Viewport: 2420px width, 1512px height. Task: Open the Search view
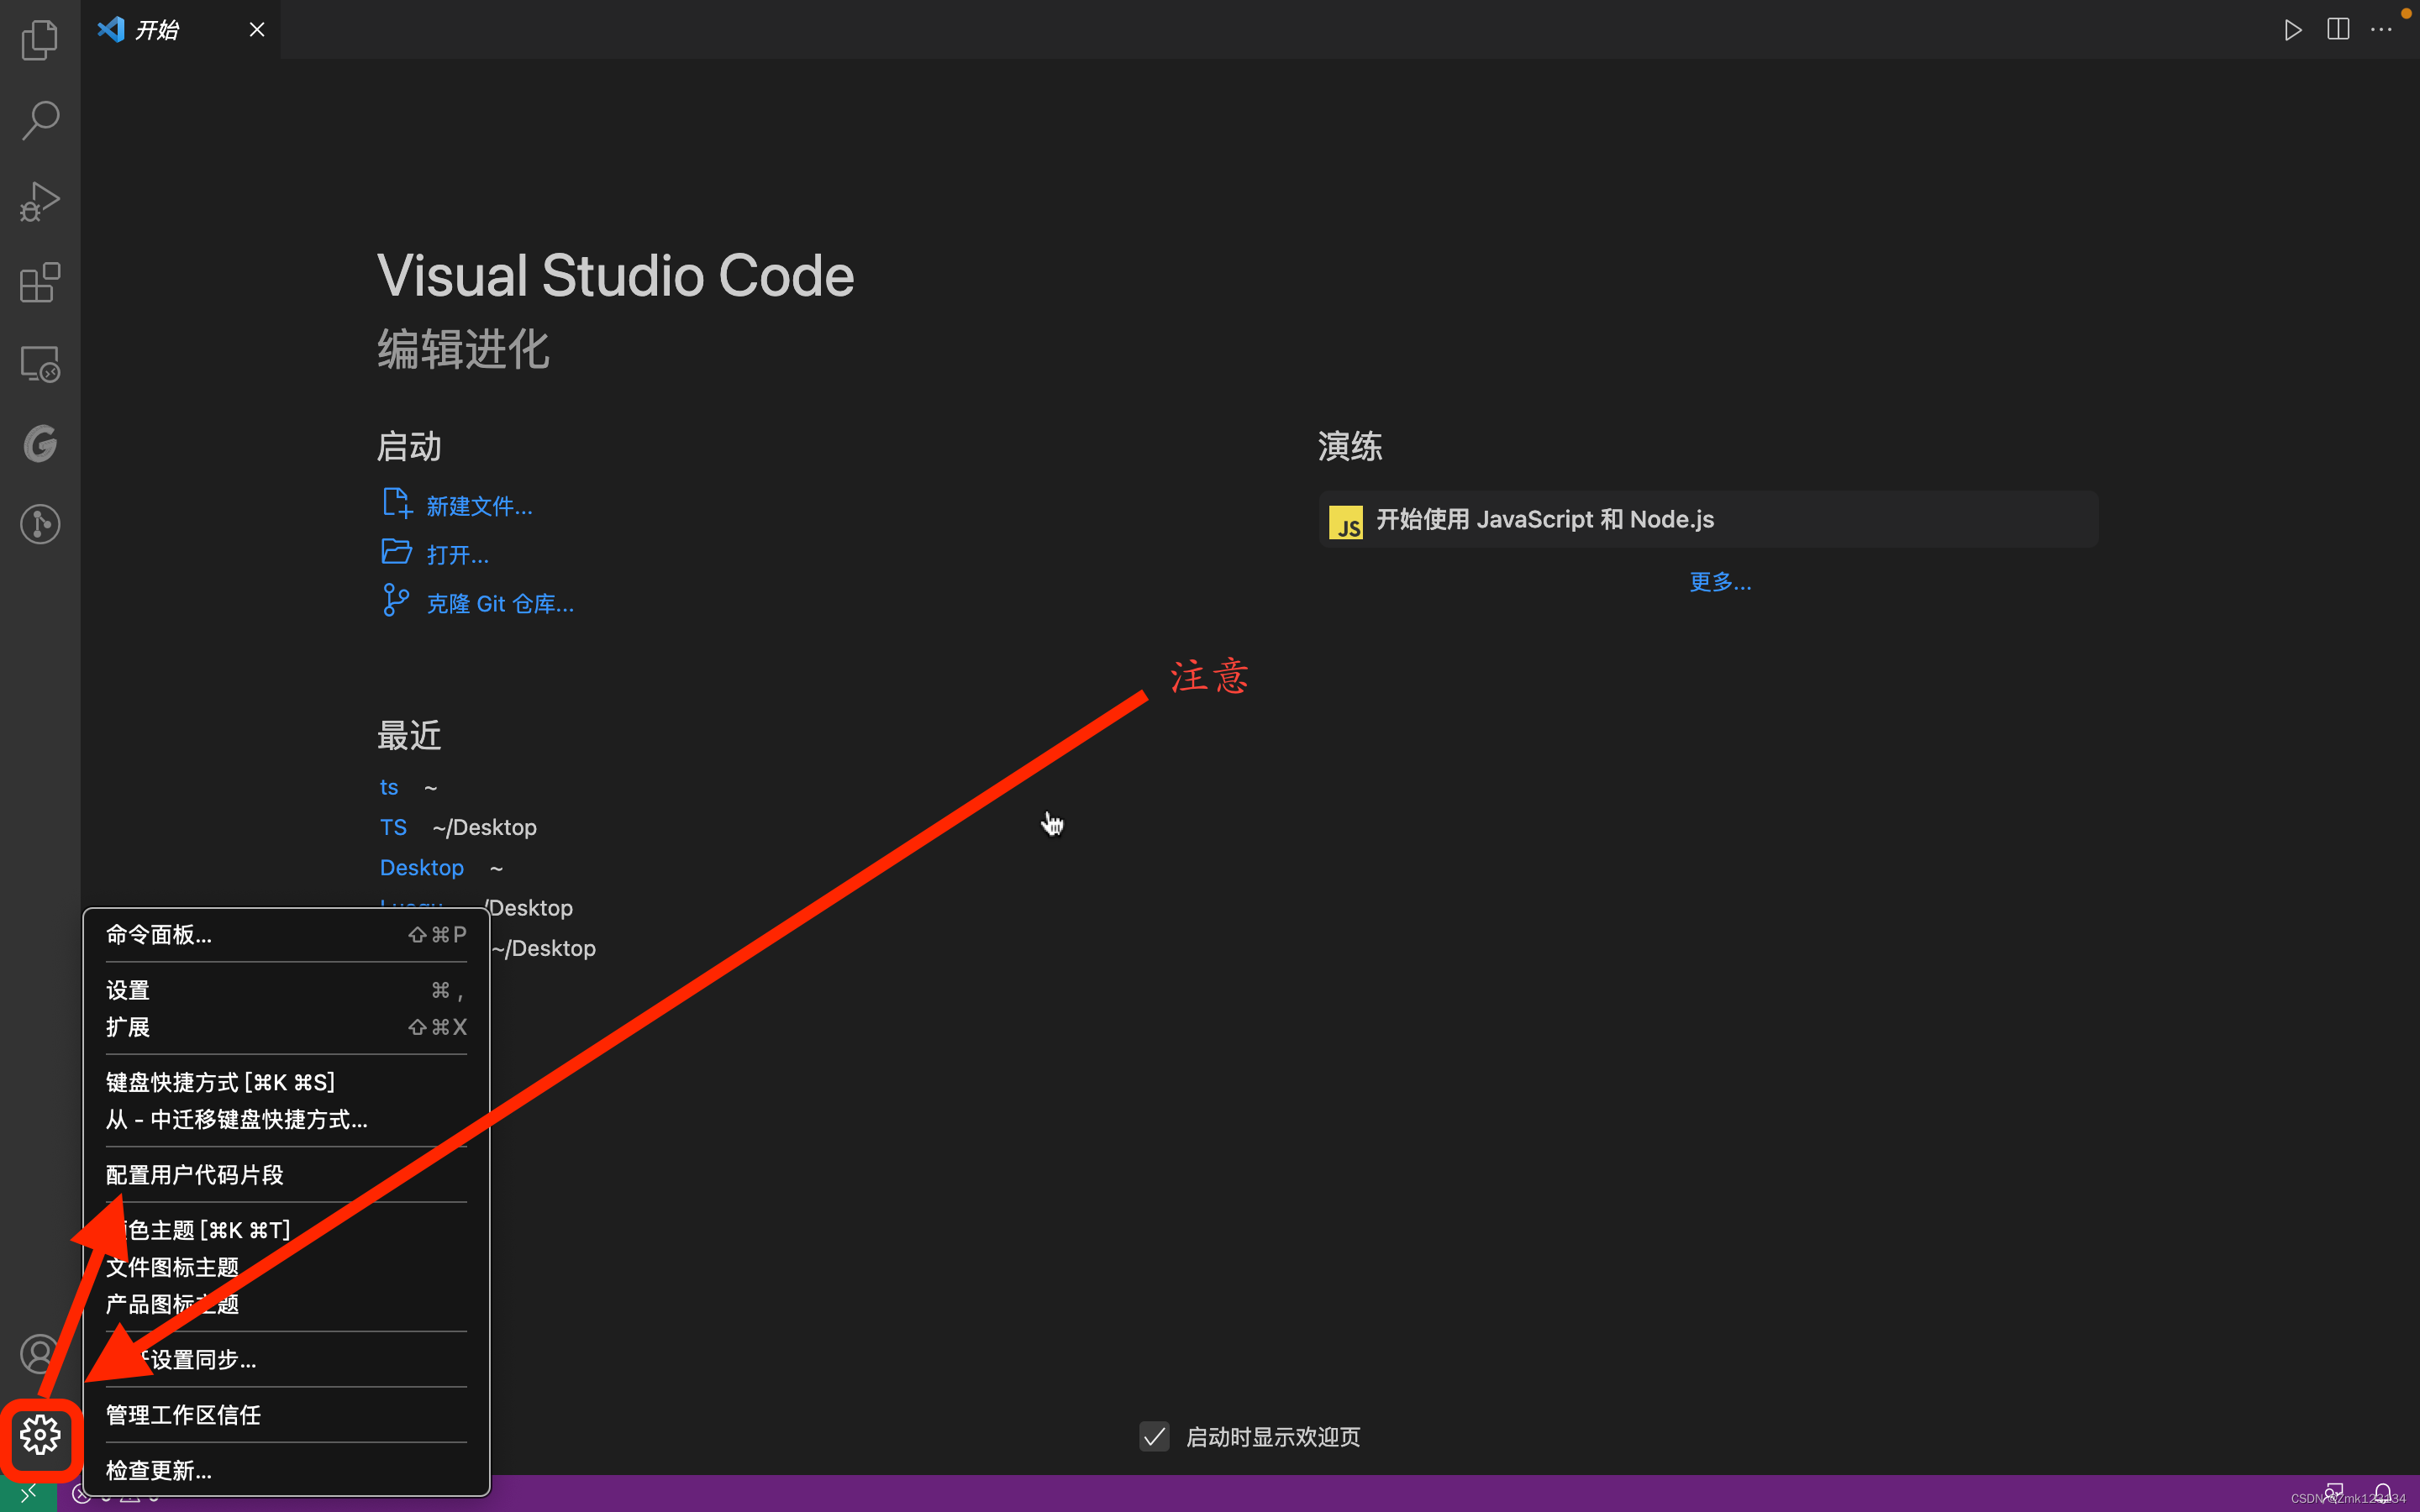(x=39, y=119)
